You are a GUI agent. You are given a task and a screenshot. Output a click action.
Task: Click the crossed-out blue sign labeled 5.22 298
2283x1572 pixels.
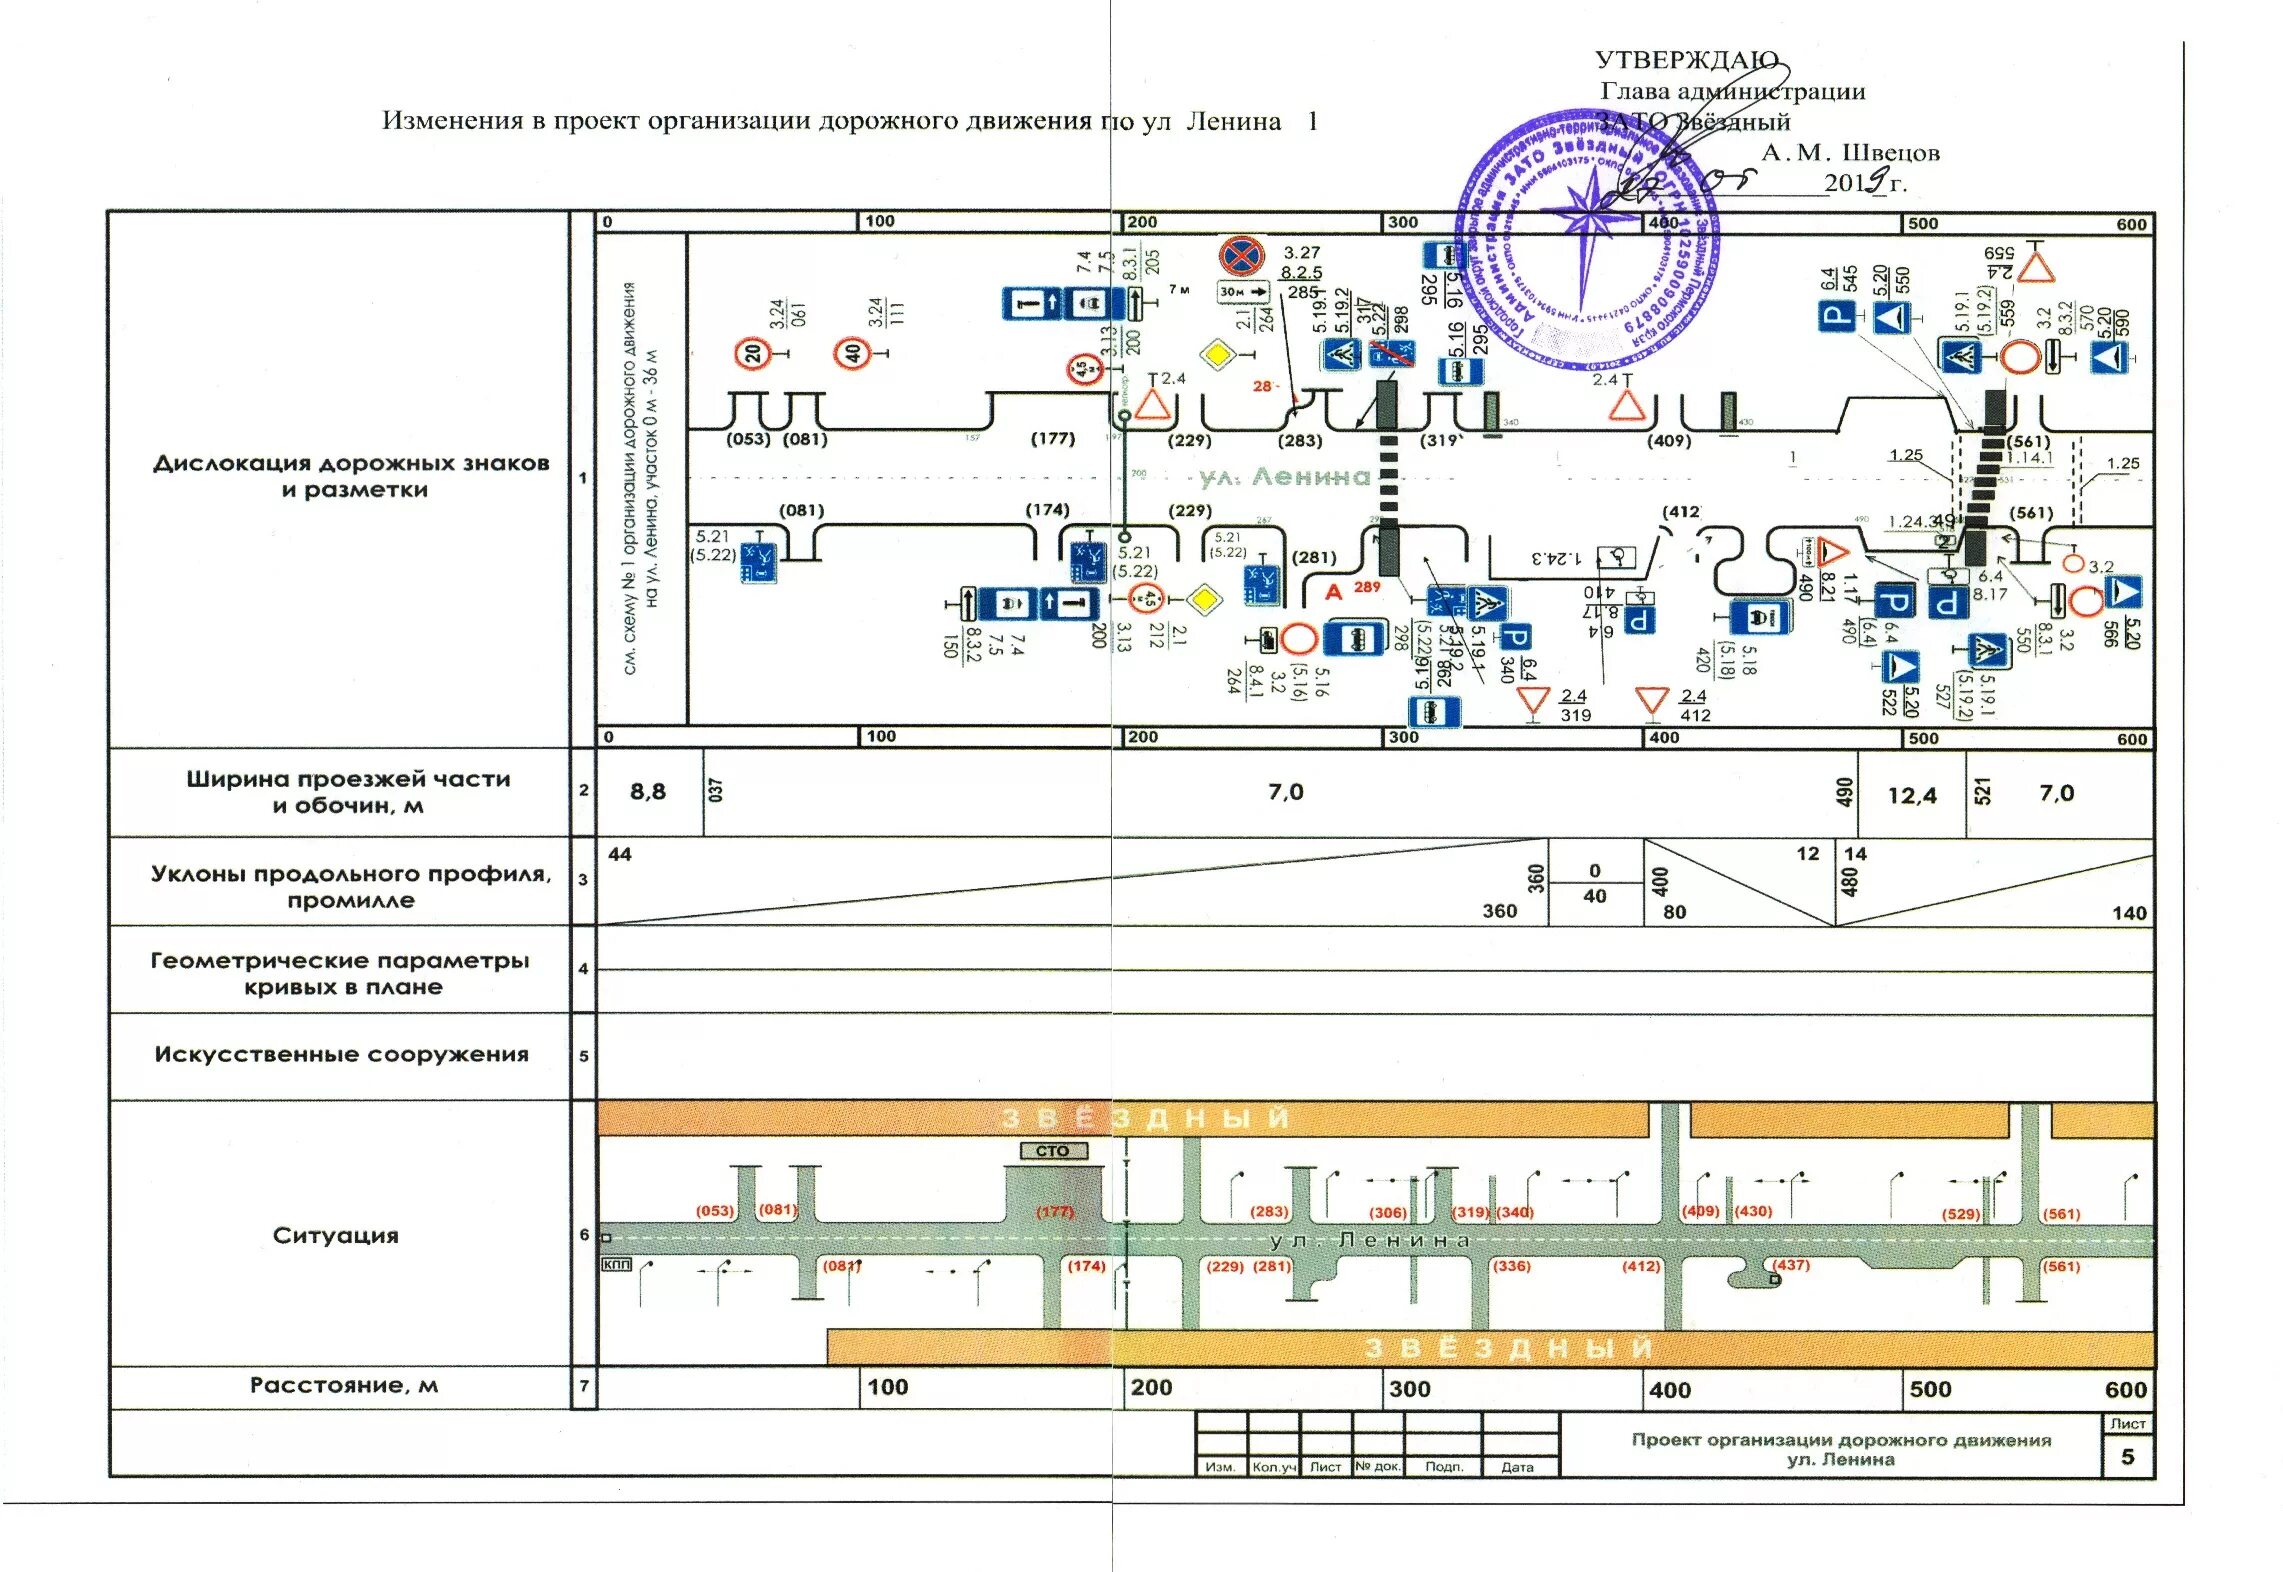coord(1391,353)
